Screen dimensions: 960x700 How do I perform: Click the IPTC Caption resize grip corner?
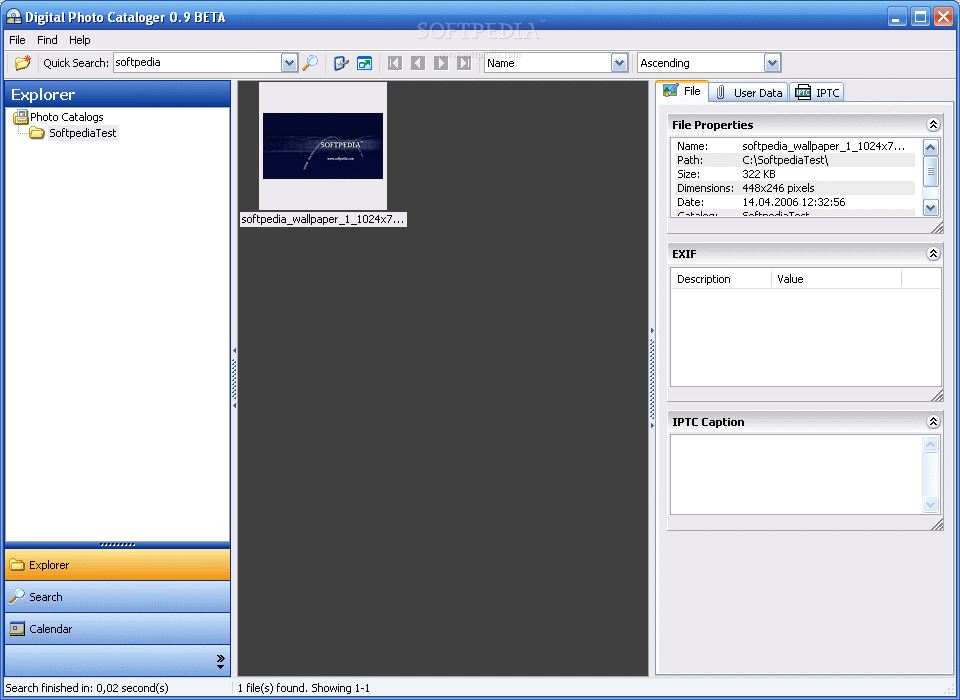click(937, 524)
